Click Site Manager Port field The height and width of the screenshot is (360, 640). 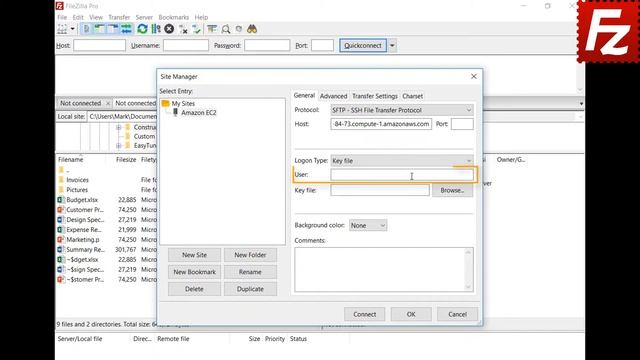pos(462,124)
